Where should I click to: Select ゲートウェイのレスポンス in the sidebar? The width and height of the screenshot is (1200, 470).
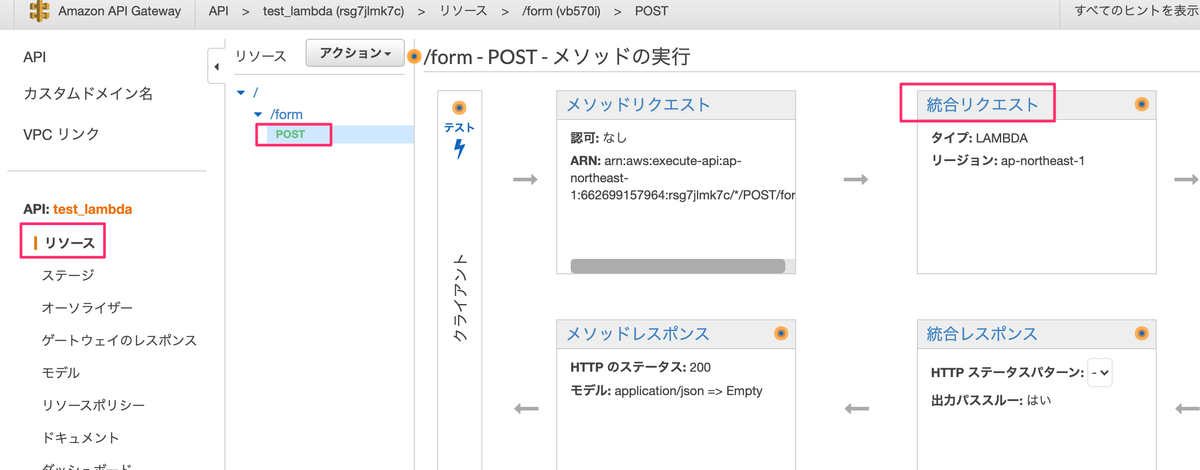pos(119,340)
